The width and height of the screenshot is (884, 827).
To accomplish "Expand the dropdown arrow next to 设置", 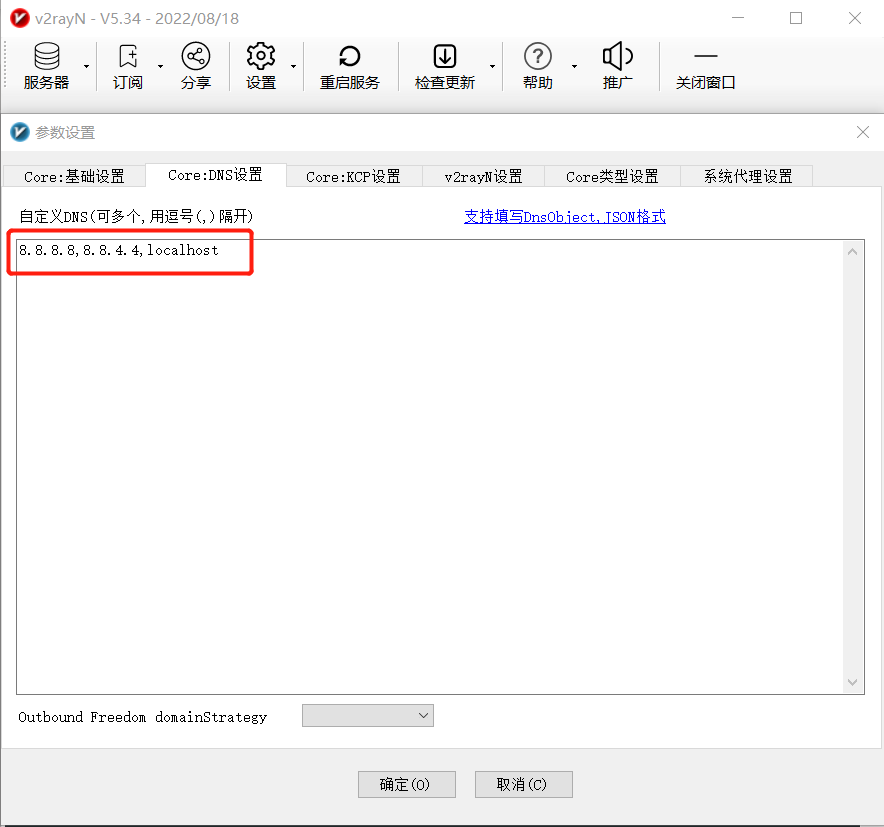I will click(x=293, y=66).
